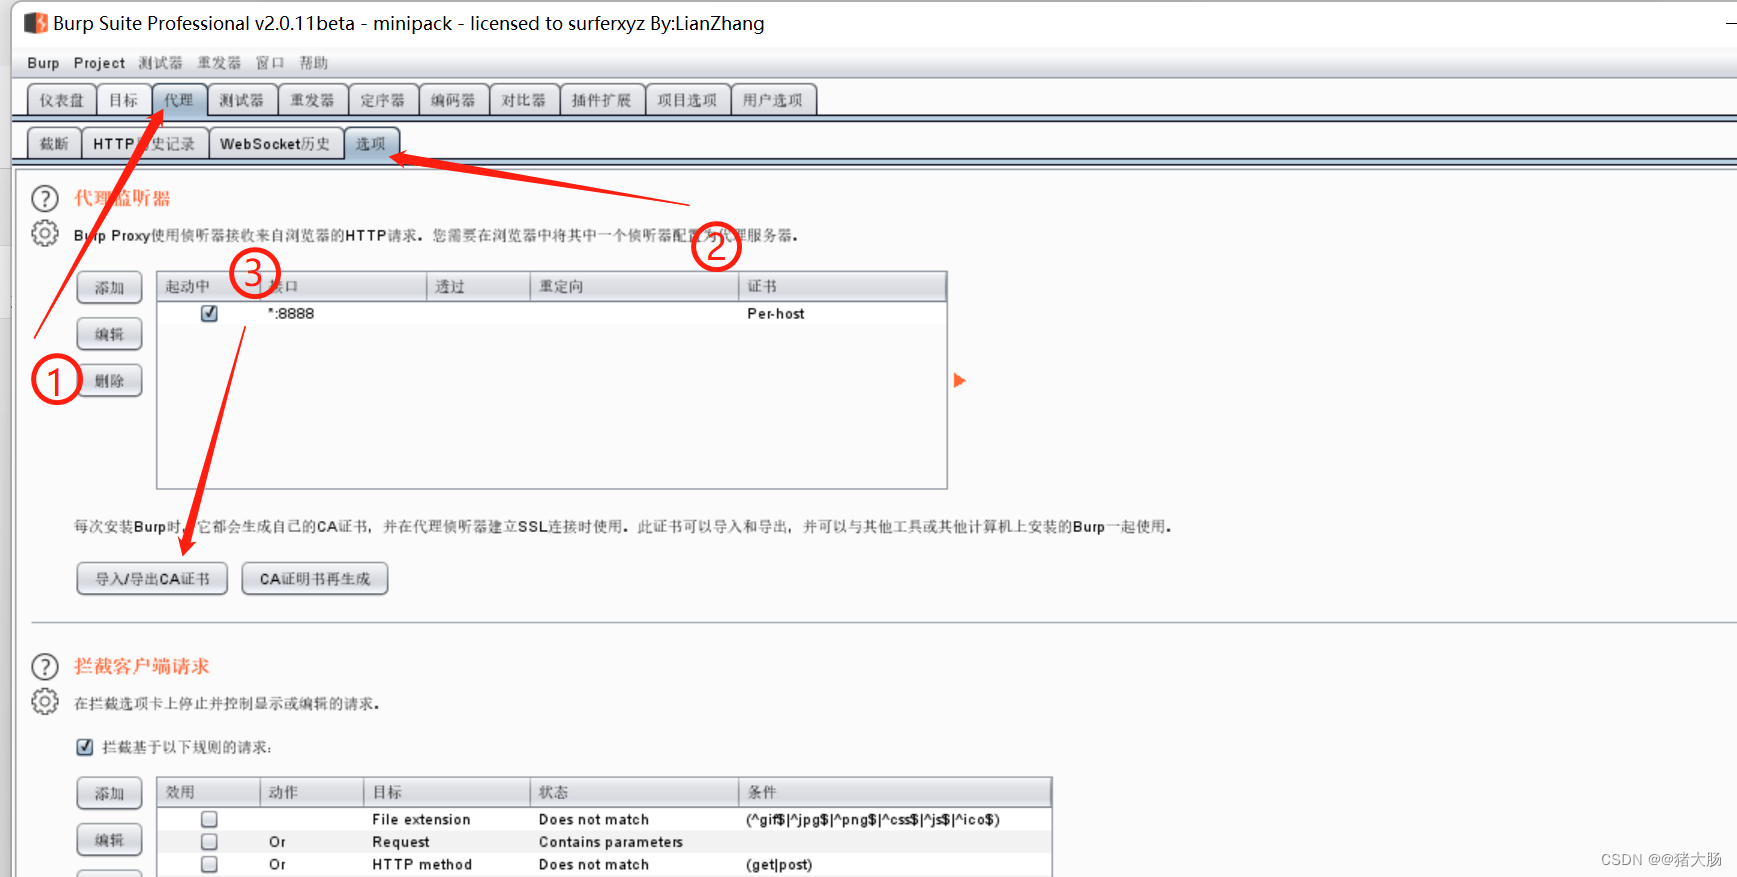Click the 重定向 column header

[x=634, y=286]
